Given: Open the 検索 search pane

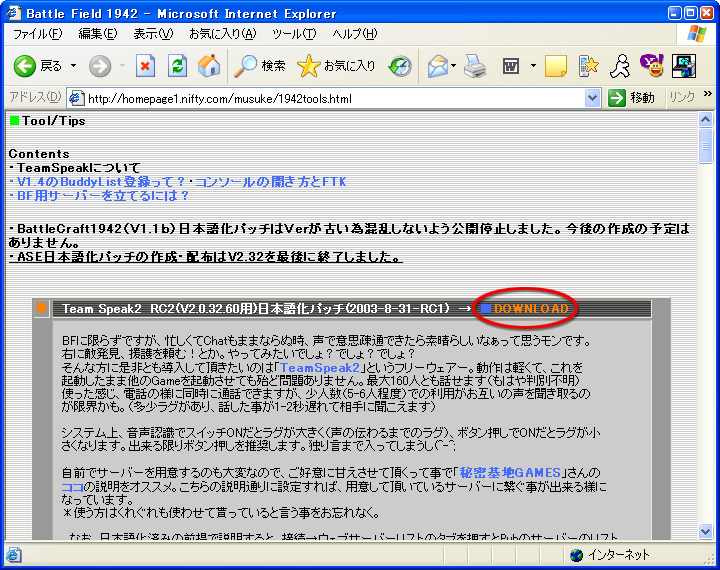Looking at the screenshot, I should 260,66.
